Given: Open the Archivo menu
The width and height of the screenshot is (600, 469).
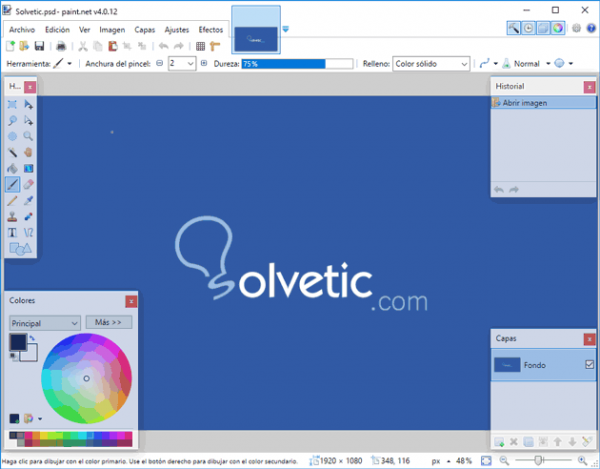Looking at the screenshot, I should coord(22,30).
